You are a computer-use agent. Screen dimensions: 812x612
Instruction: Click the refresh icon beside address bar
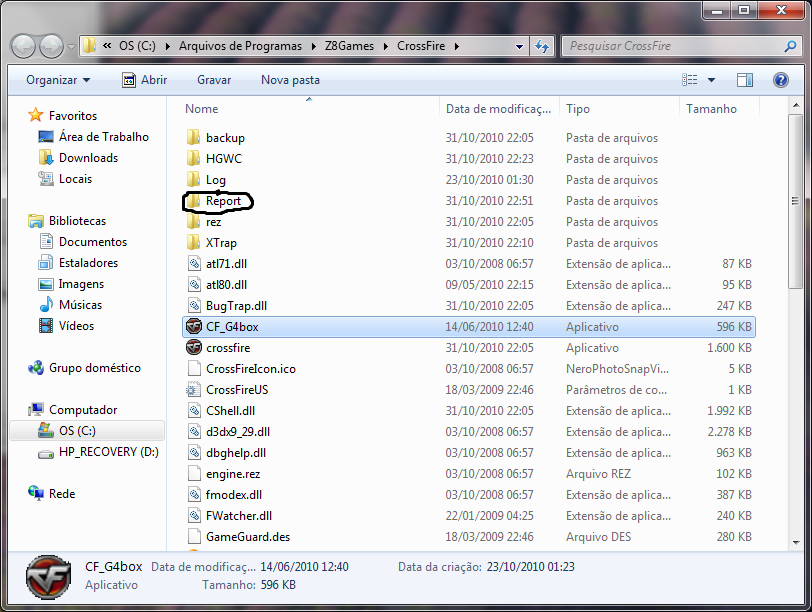[542, 46]
